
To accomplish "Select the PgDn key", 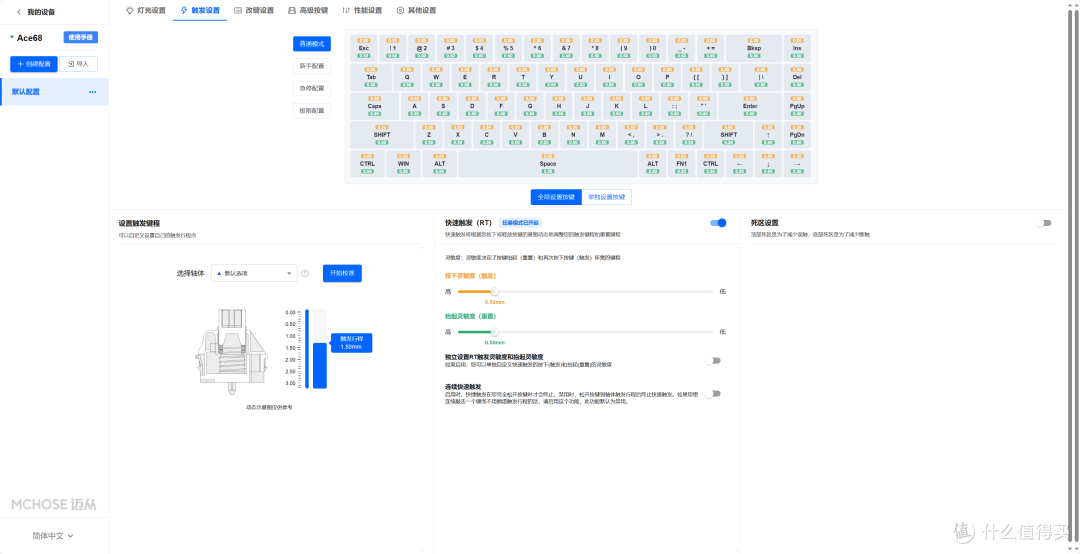I will 797,135.
